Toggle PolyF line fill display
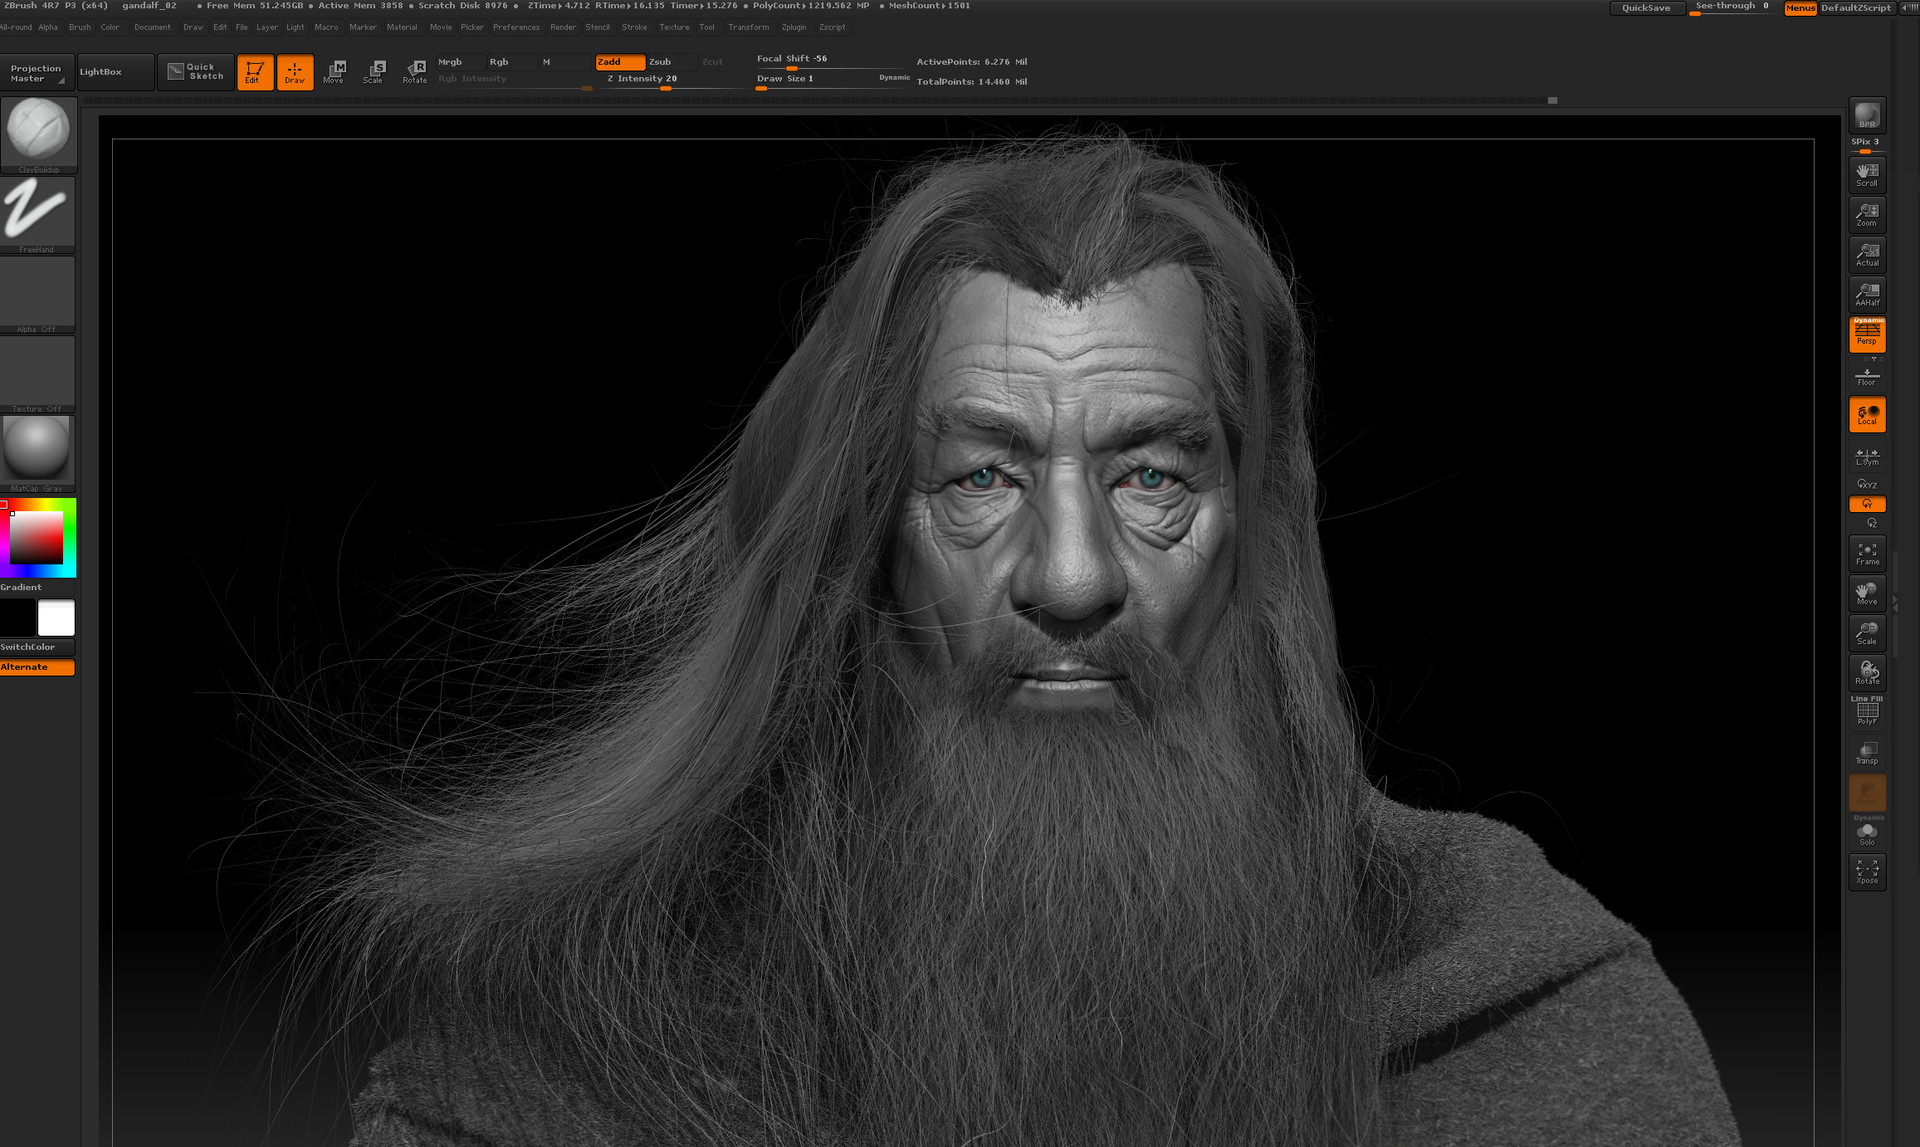Image resolution: width=1920 pixels, height=1147 pixels. pos(1867,712)
